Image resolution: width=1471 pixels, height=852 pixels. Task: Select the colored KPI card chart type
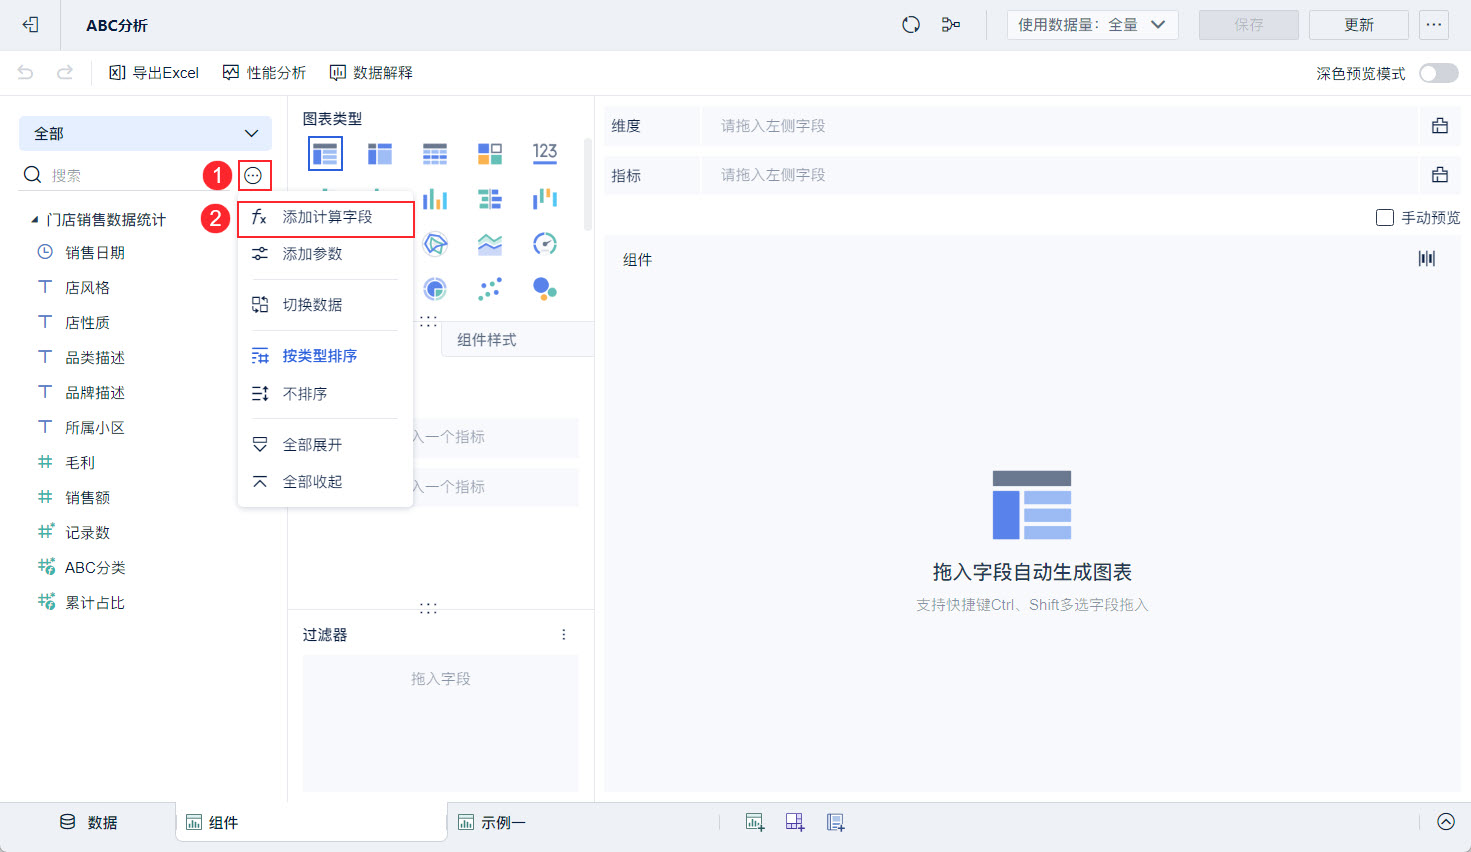click(x=490, y=153)
